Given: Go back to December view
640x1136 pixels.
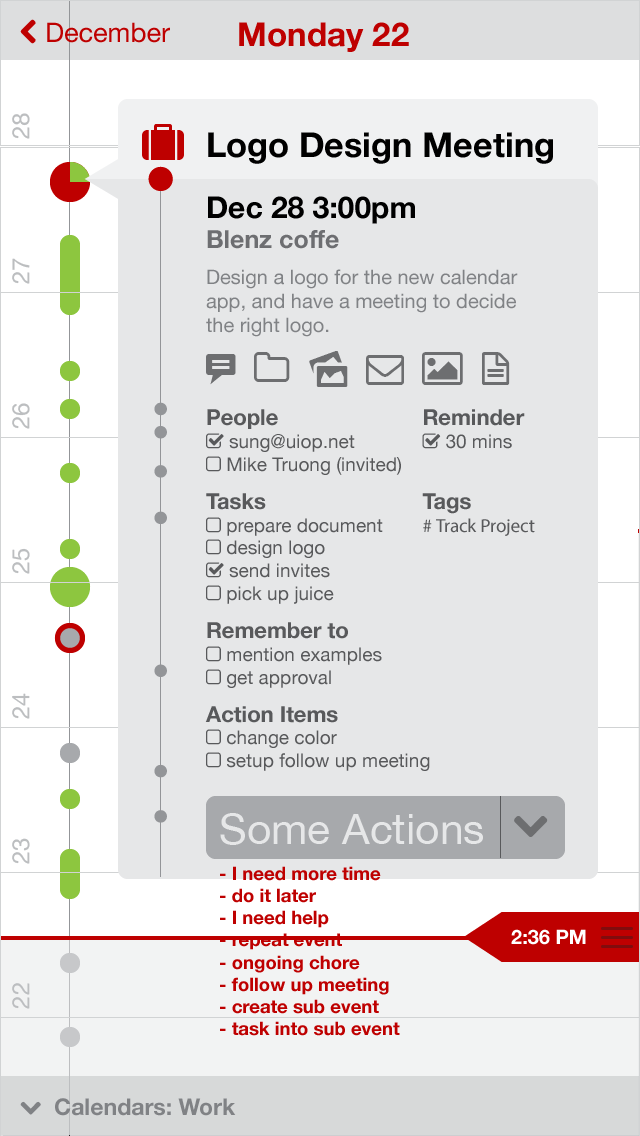Looking at the screenshot, I should coord(95,33).
